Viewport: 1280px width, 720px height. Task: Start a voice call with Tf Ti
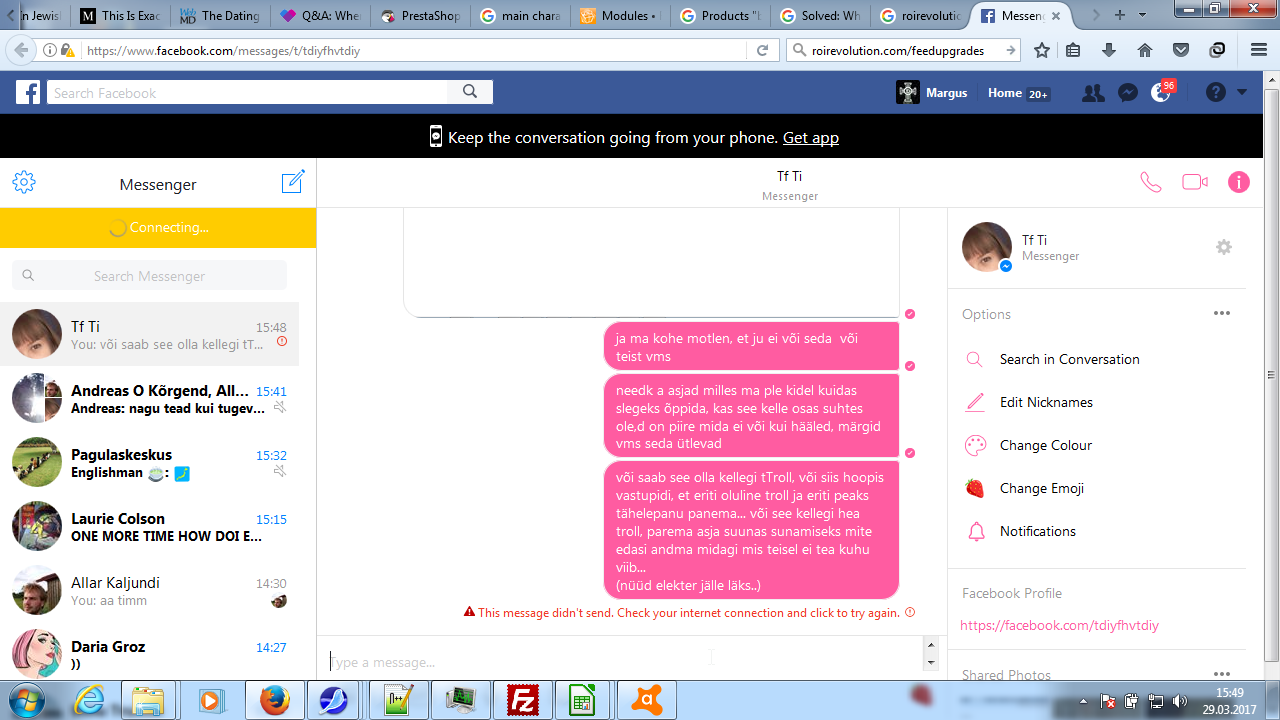point(1151,182)
